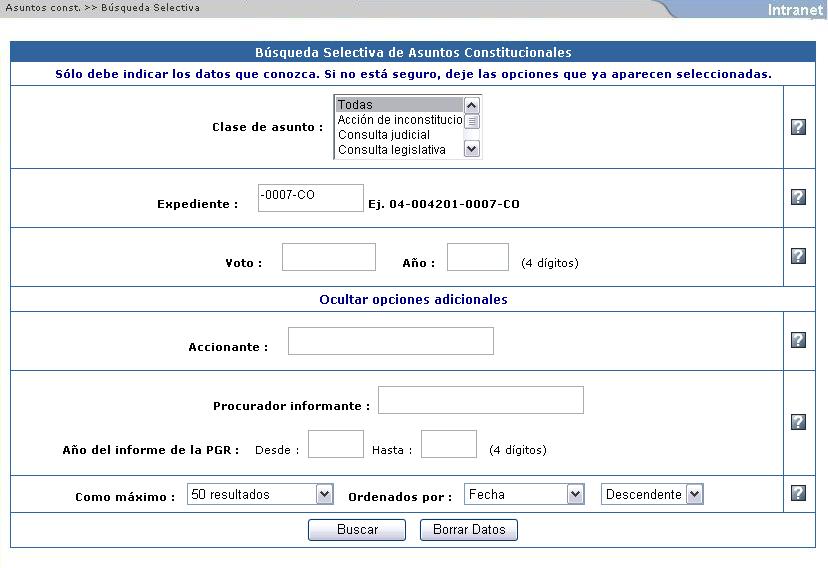Click the Borrar Datos button
This screenshot has height=568, width=828.
pos(469,530)
